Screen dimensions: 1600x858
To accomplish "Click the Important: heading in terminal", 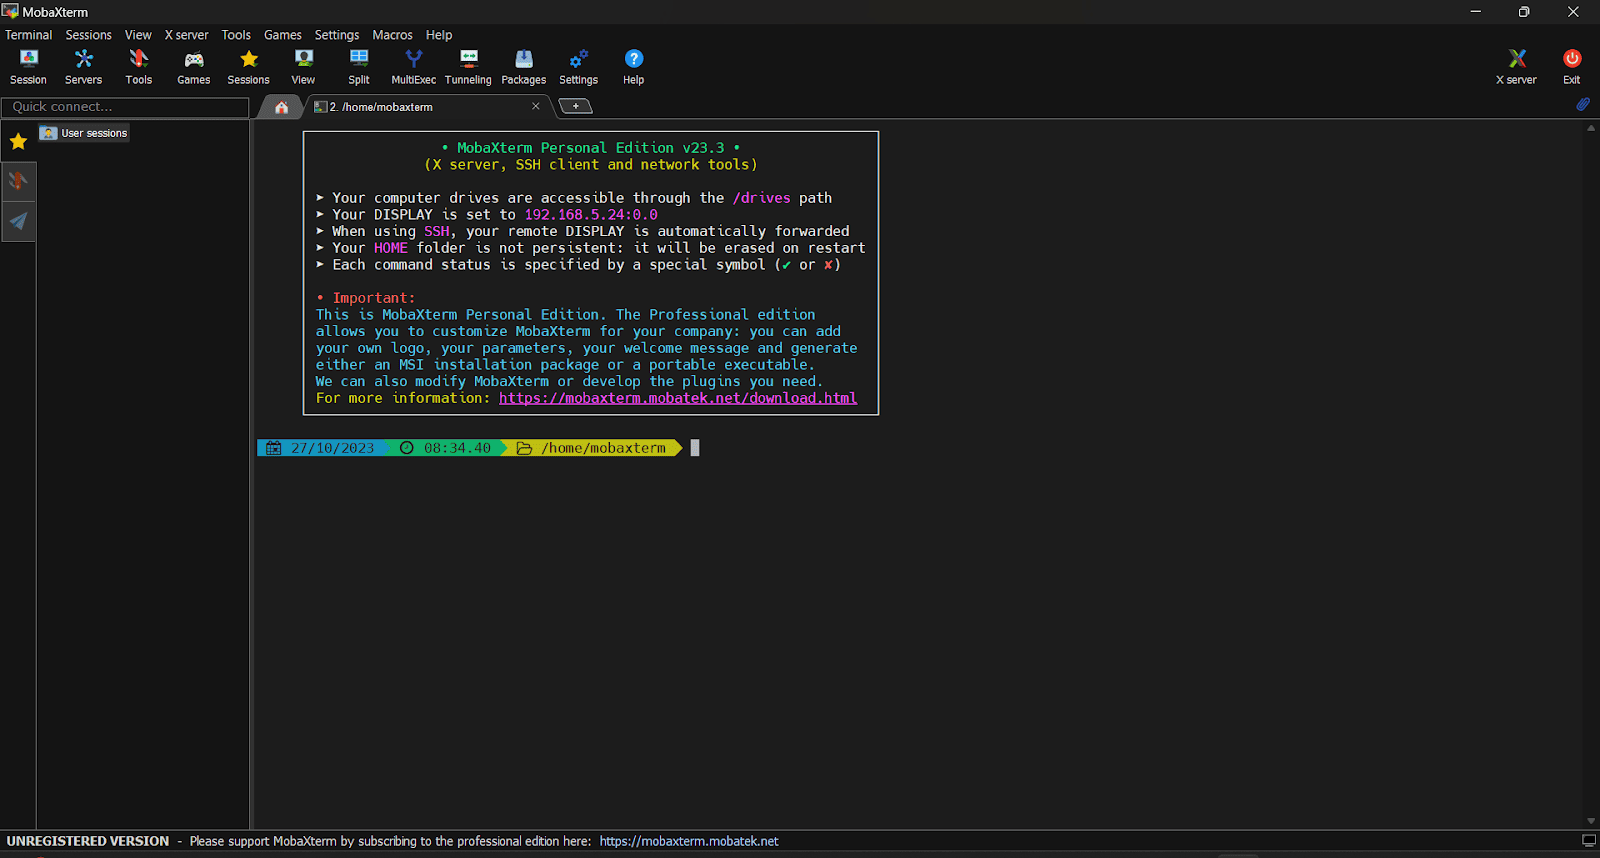I will click(373, 298).
